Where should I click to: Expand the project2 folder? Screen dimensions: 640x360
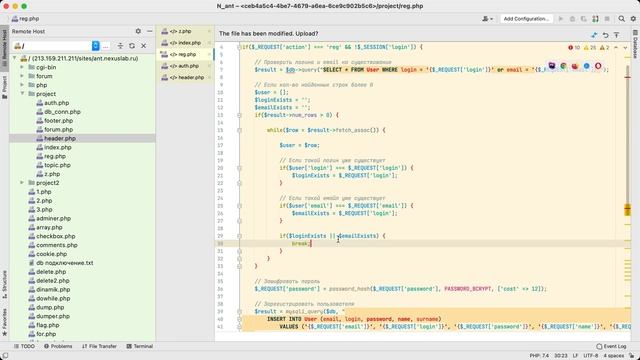tap(22, 183)
